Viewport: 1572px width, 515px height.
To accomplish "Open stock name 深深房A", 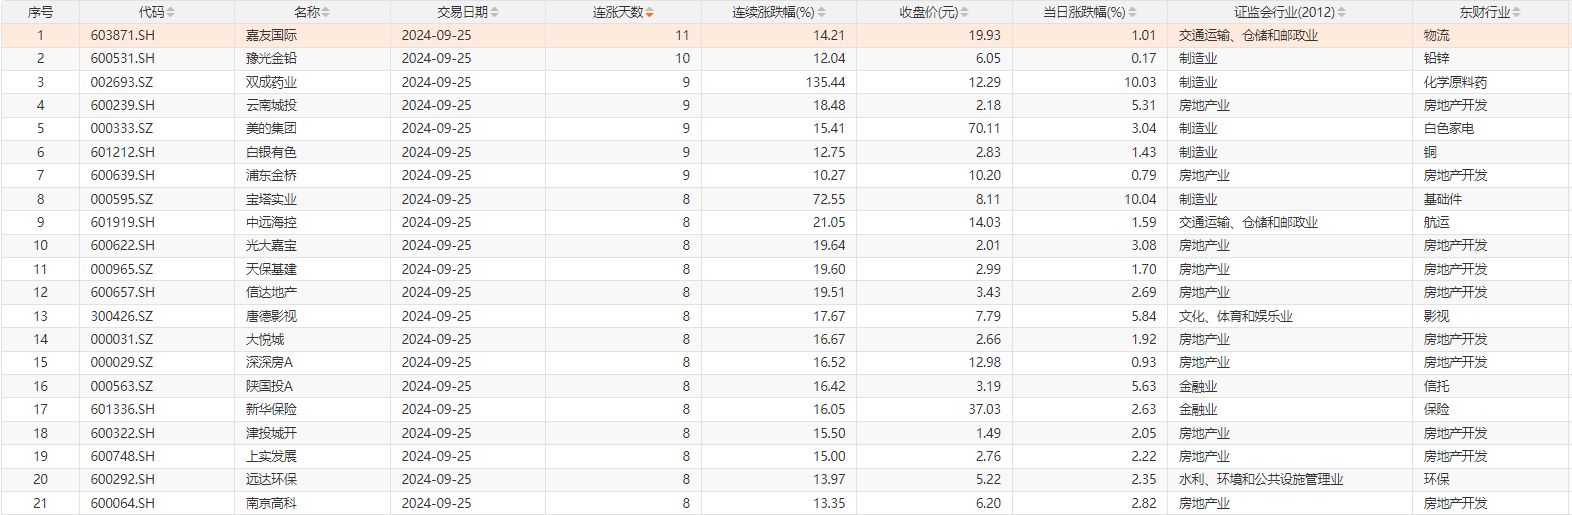I will pyautogui.click(x=270, y=362).
